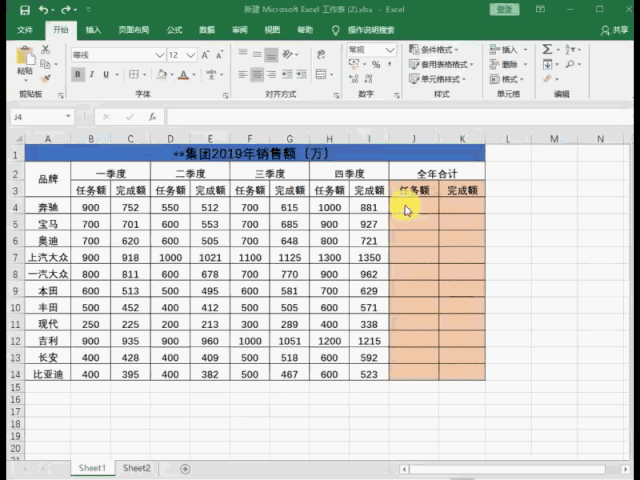
Task: Align text left
Action: [x=243, y=74]
